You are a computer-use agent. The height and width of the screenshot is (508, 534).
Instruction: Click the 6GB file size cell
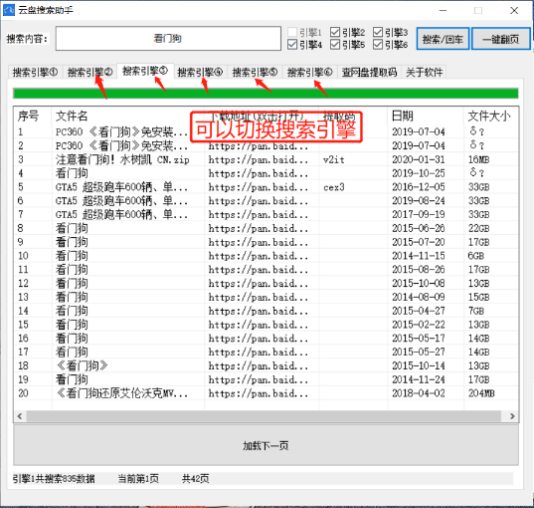476,256
